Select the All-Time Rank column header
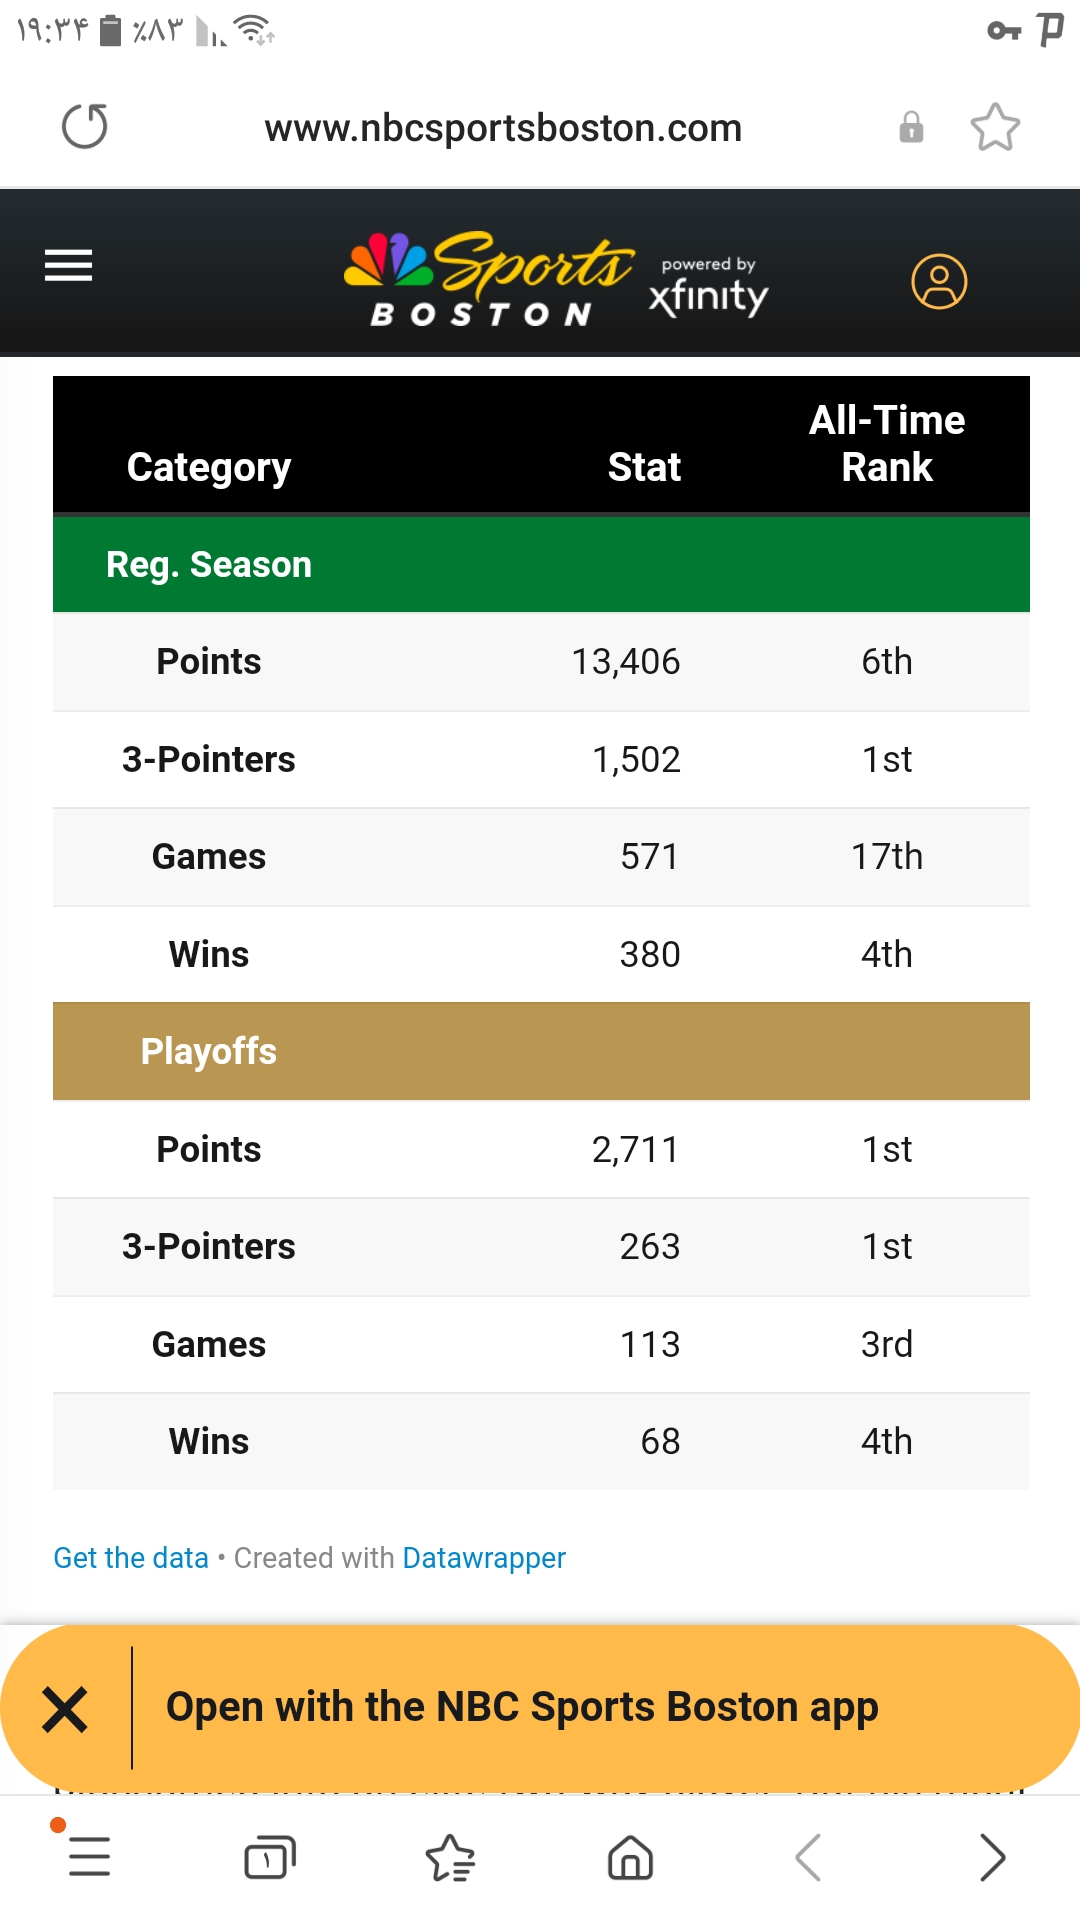 (887, 443)
